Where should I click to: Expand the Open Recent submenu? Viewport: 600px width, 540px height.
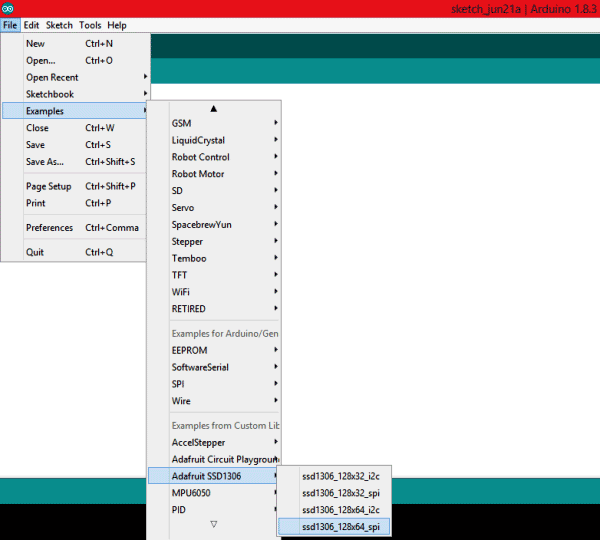click(52, 77)
